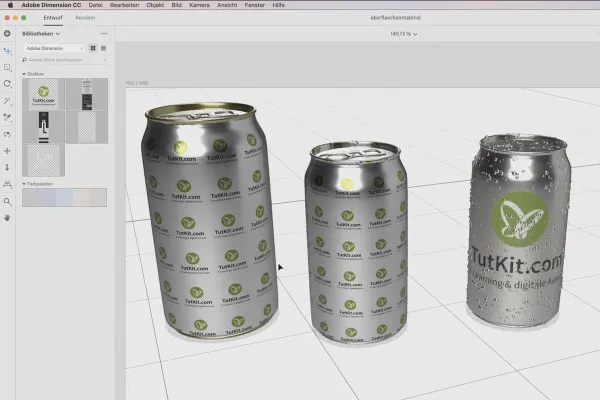Click the Adobe Stock search field
The width and height of the screenshot is (600, 400).
(64, 60)
